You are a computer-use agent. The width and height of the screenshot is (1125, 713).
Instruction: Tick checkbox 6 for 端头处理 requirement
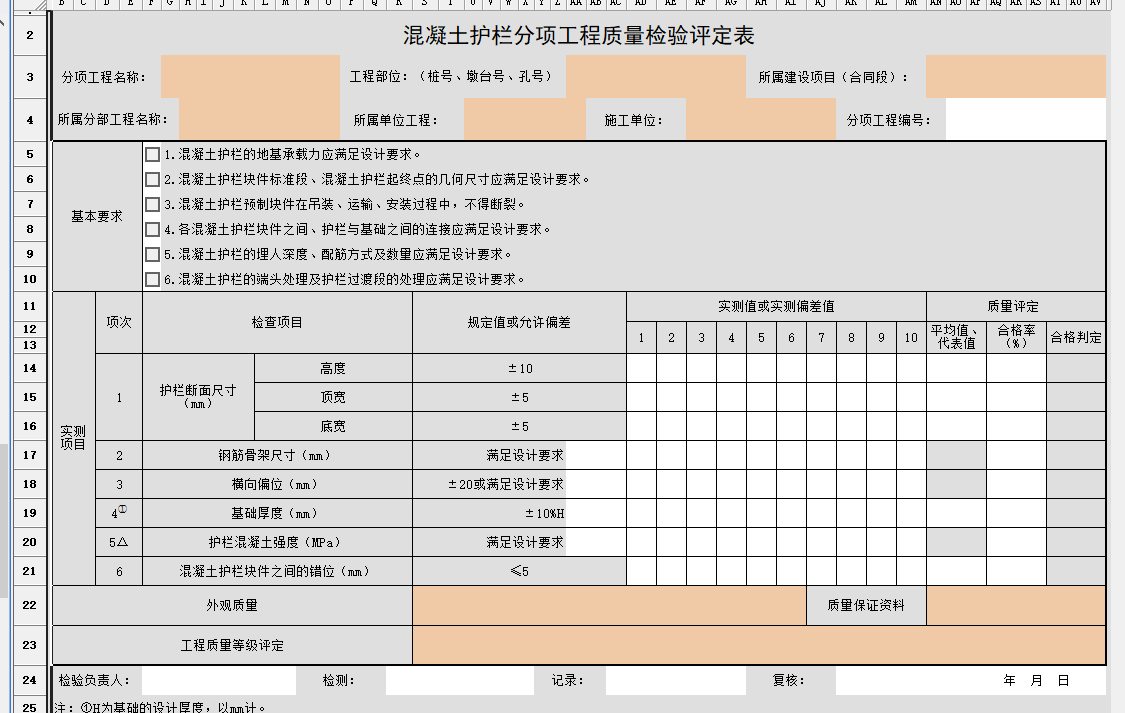pyautogui.click(x=152, y=279)
